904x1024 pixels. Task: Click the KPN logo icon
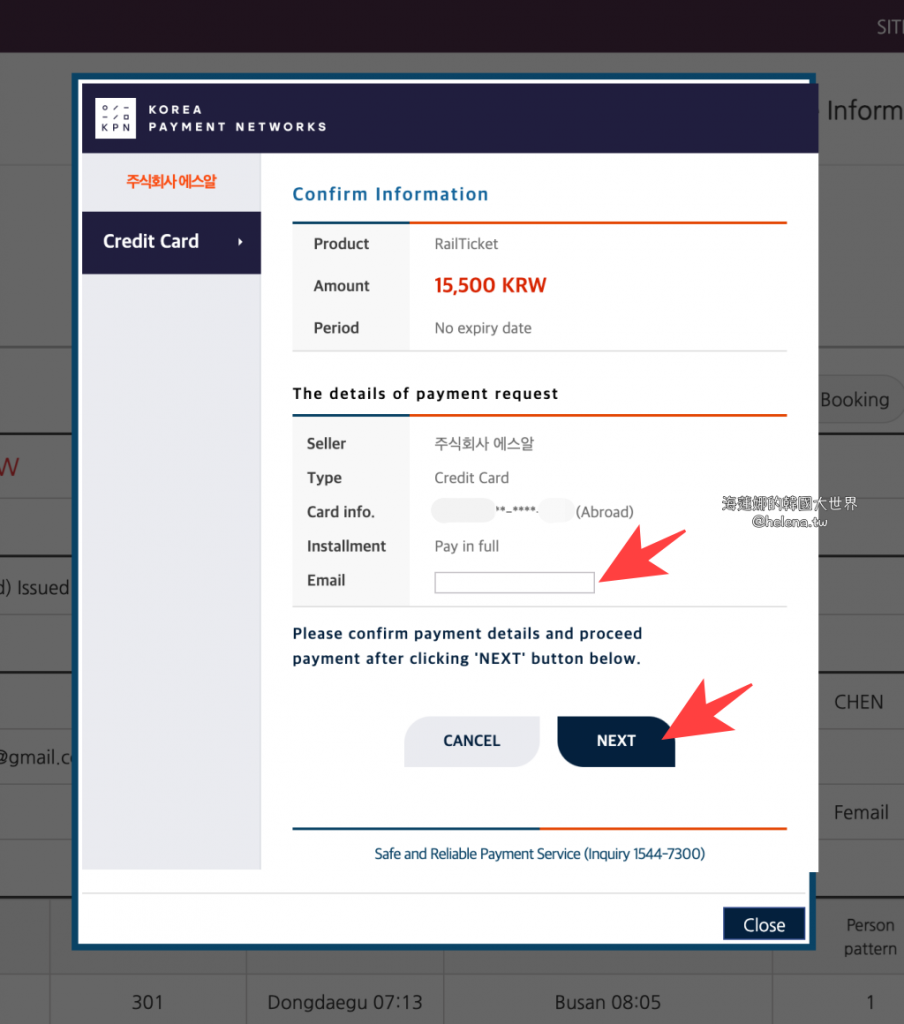[x=115, y=119]
